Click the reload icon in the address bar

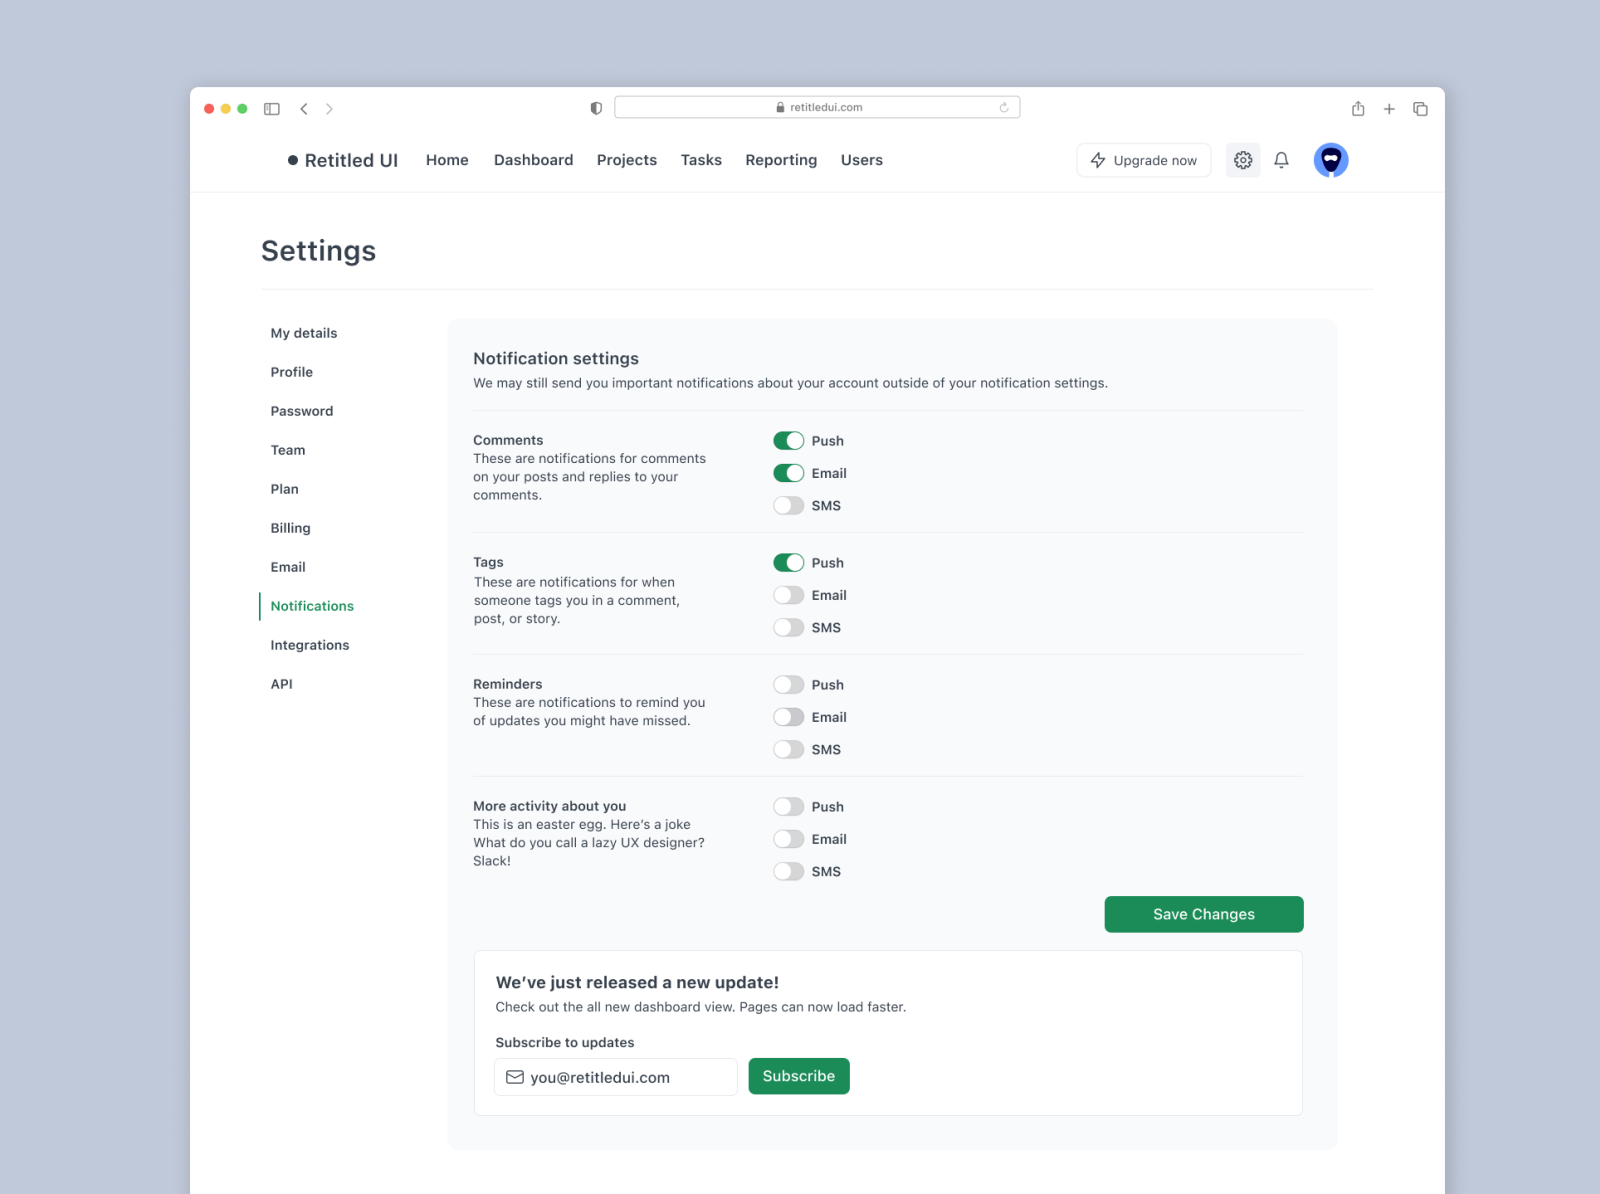click(1004, 107)
